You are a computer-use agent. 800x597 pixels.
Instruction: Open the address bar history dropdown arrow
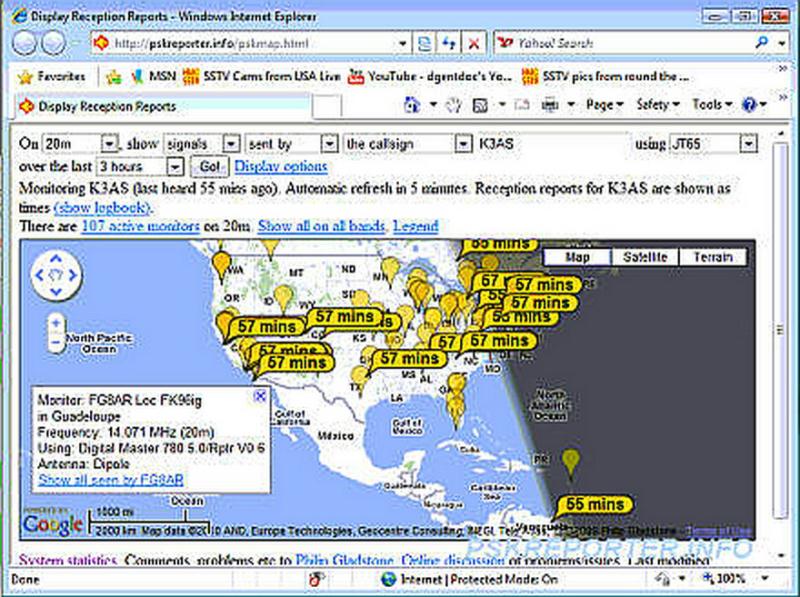coord(403,43)
